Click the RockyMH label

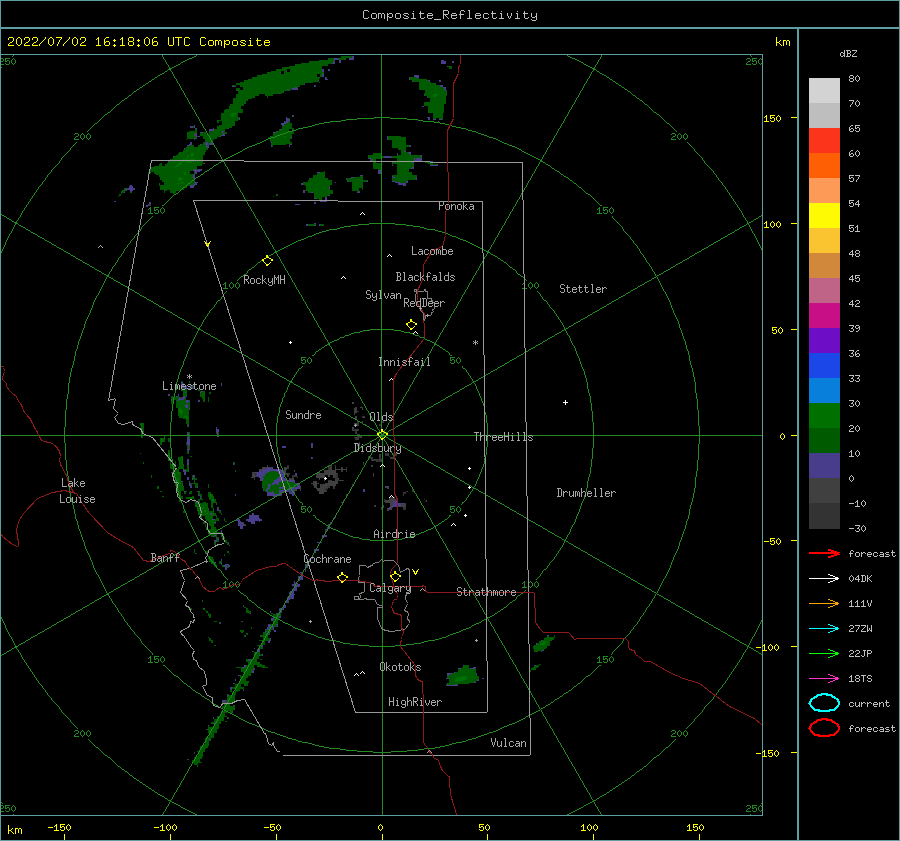[264, 280]
